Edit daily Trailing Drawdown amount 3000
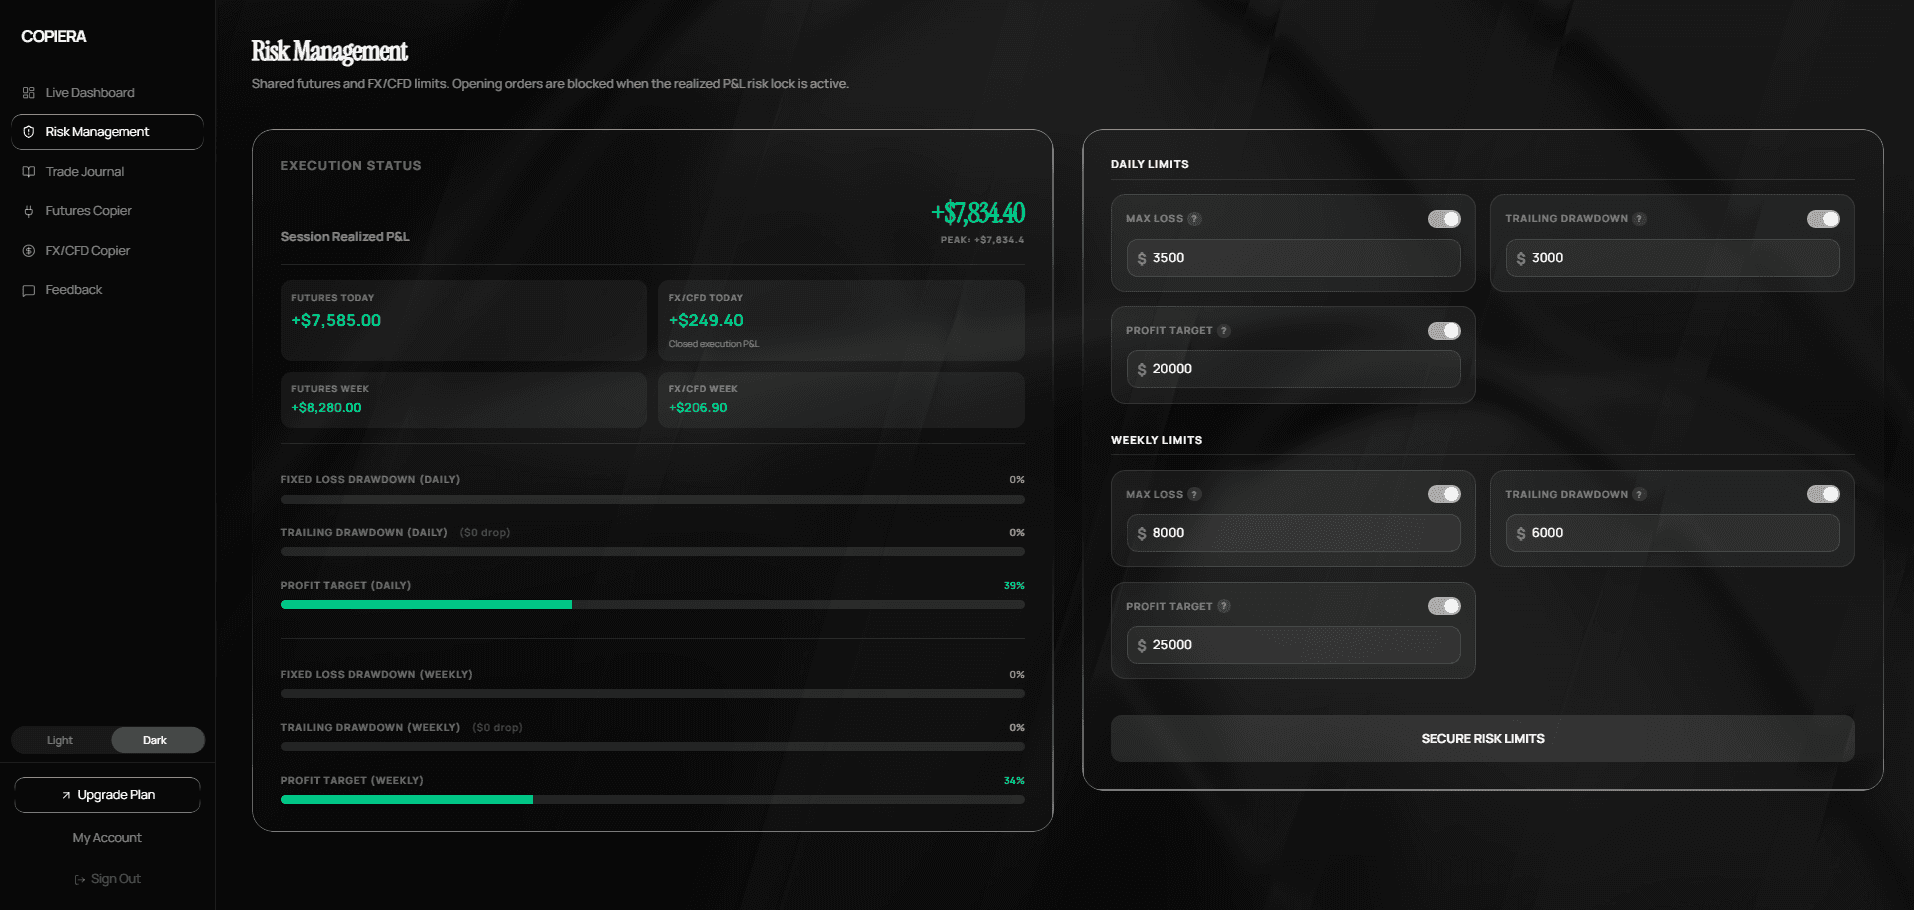Image resolution: width=1914 pixels, height=910 pixels. click(x=1672, y=258)
